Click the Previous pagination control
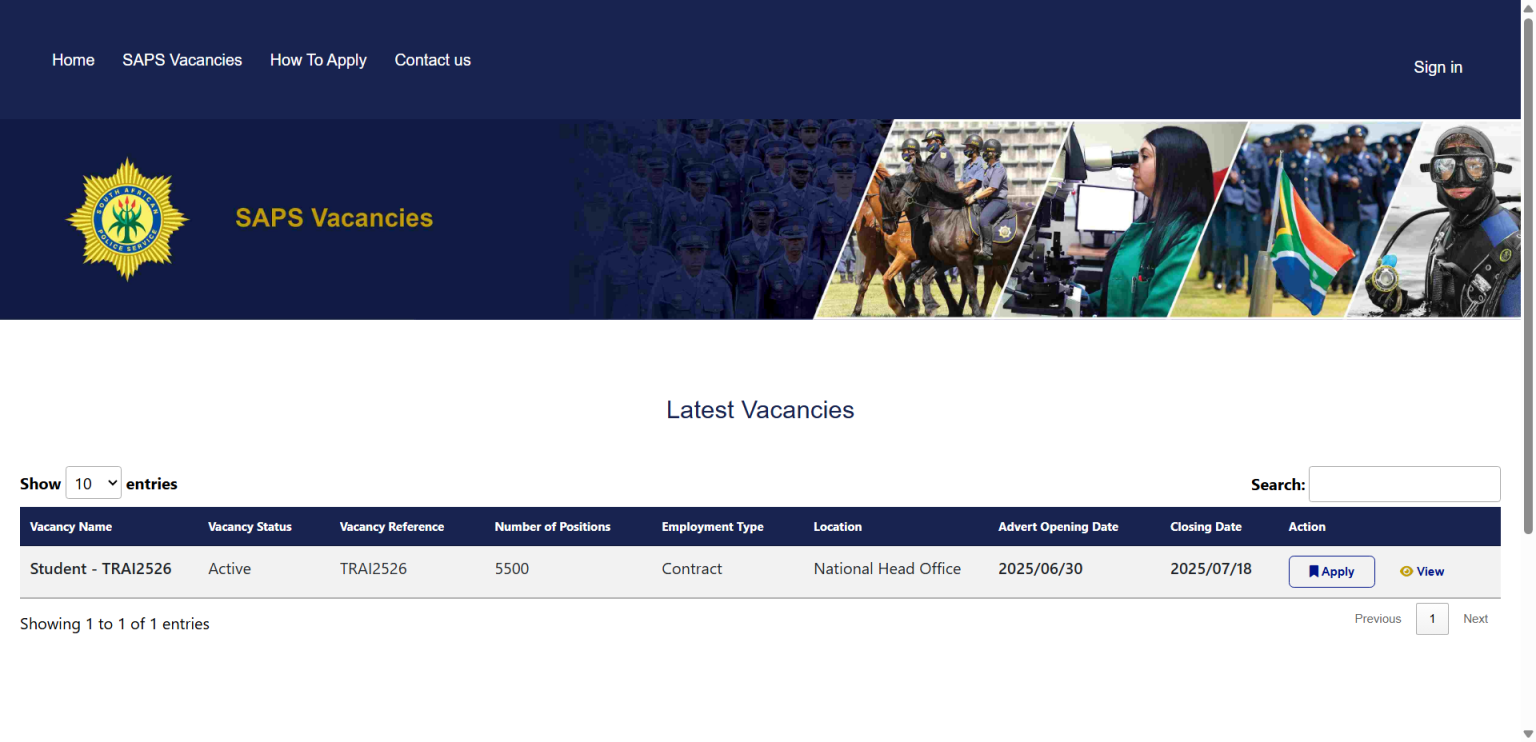 tap(1377, 618)
